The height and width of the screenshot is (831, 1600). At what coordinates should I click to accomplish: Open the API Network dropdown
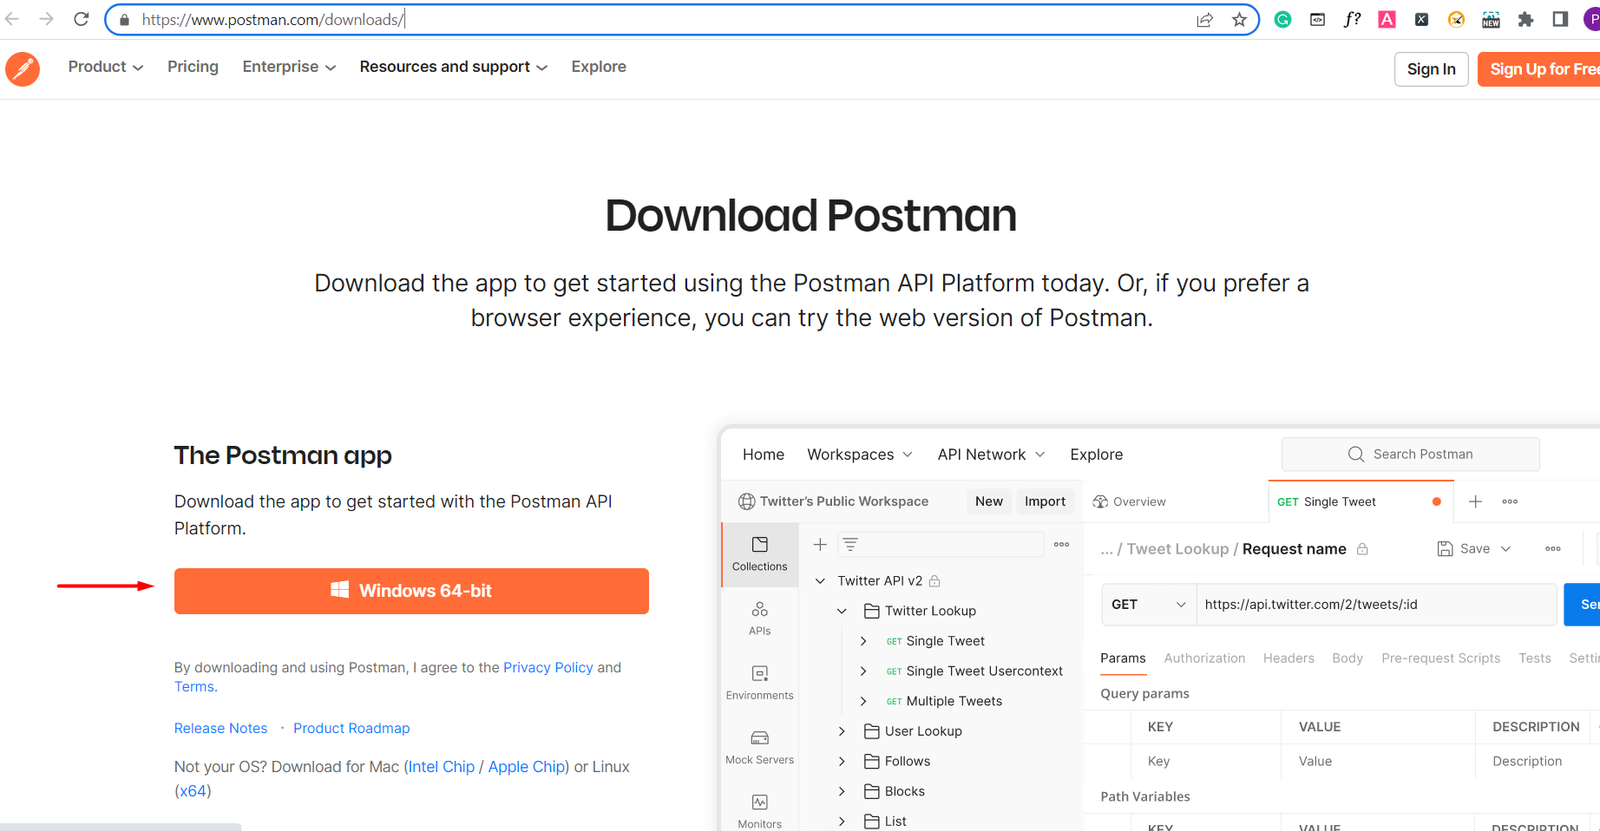pyautogui.click(x=991, y=454)
